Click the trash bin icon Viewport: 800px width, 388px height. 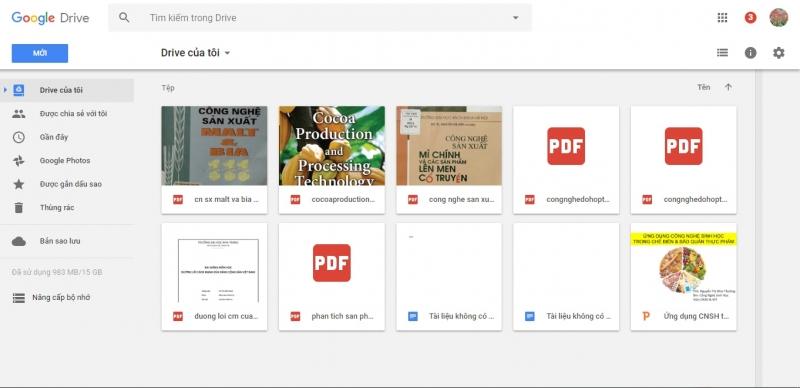click(18, 208)
